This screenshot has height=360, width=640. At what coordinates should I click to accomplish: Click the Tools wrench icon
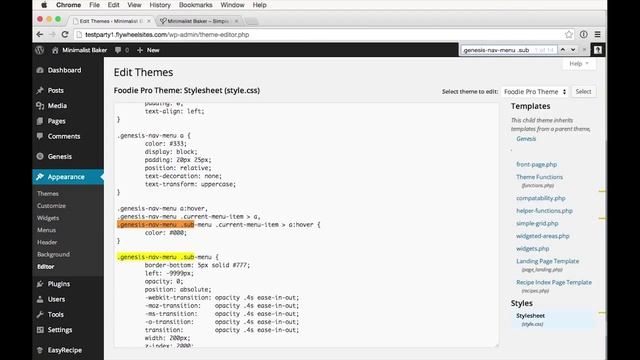coord(40,315)
